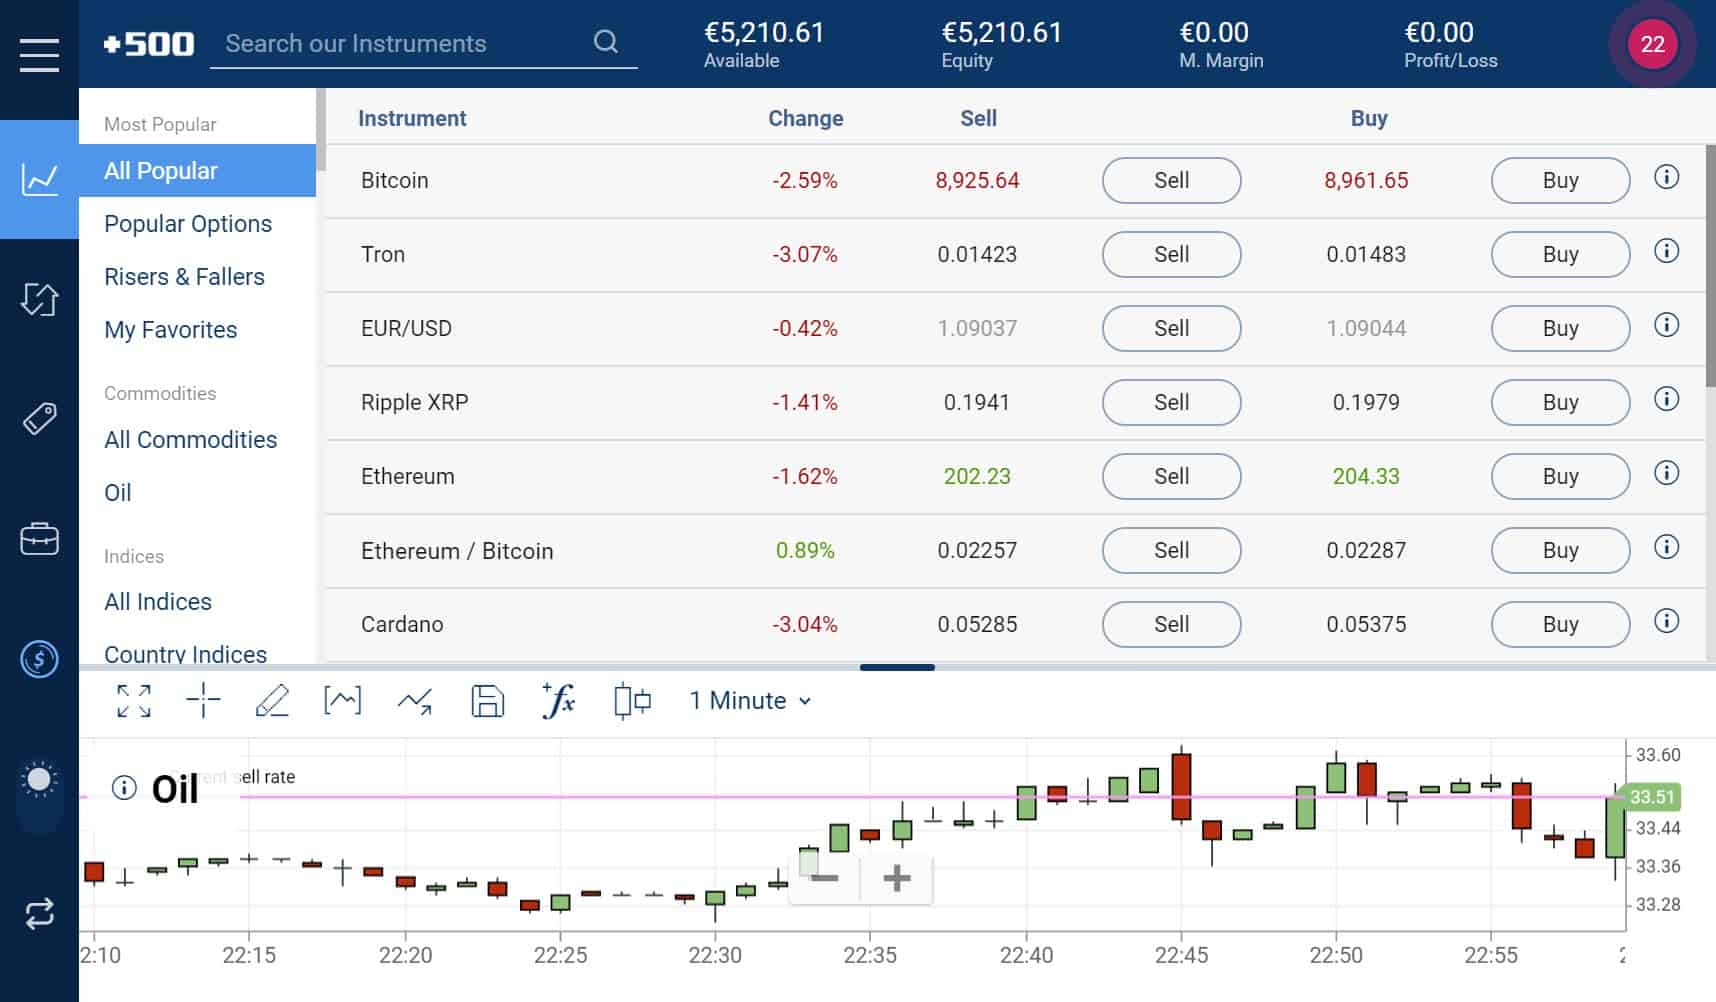Sell Ripple XRP
This screenshot has width=1716, height=1002.
click(x=1171, y=403)
